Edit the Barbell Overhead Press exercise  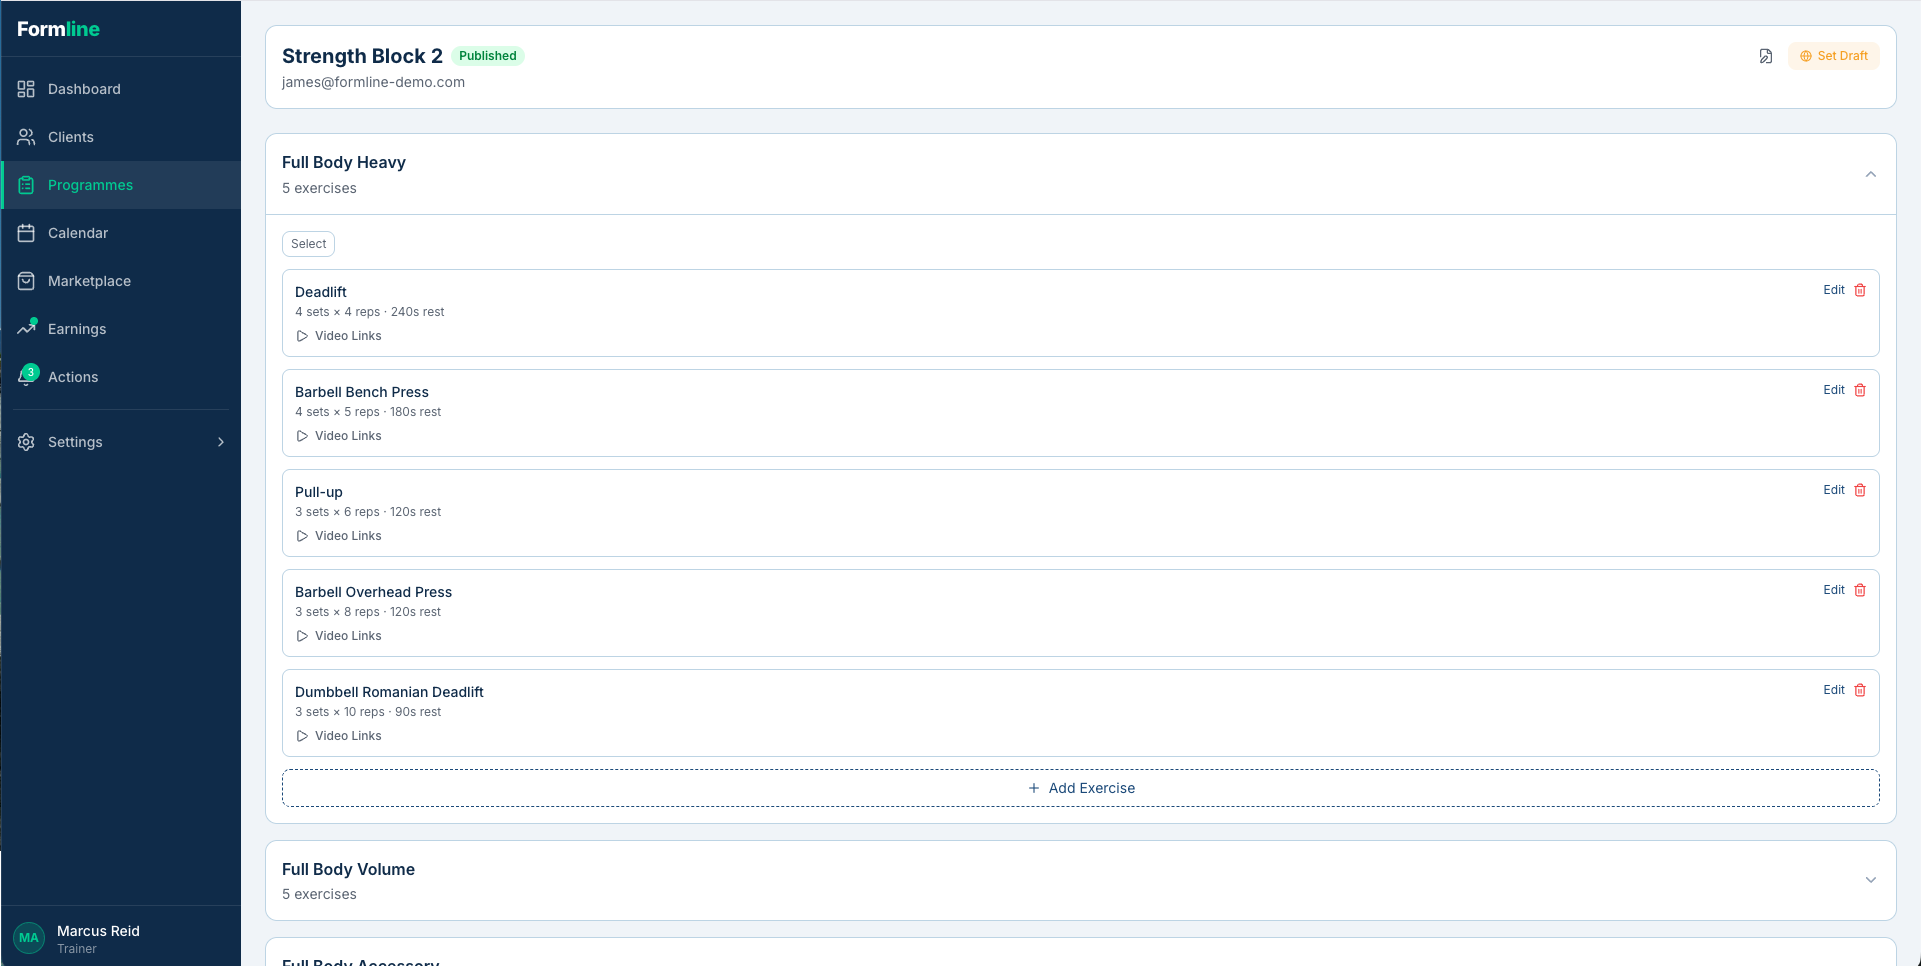(1833, 590)
